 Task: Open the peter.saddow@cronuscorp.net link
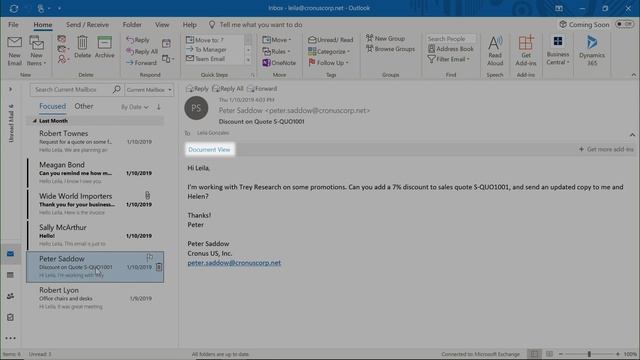tap(234, 263)
